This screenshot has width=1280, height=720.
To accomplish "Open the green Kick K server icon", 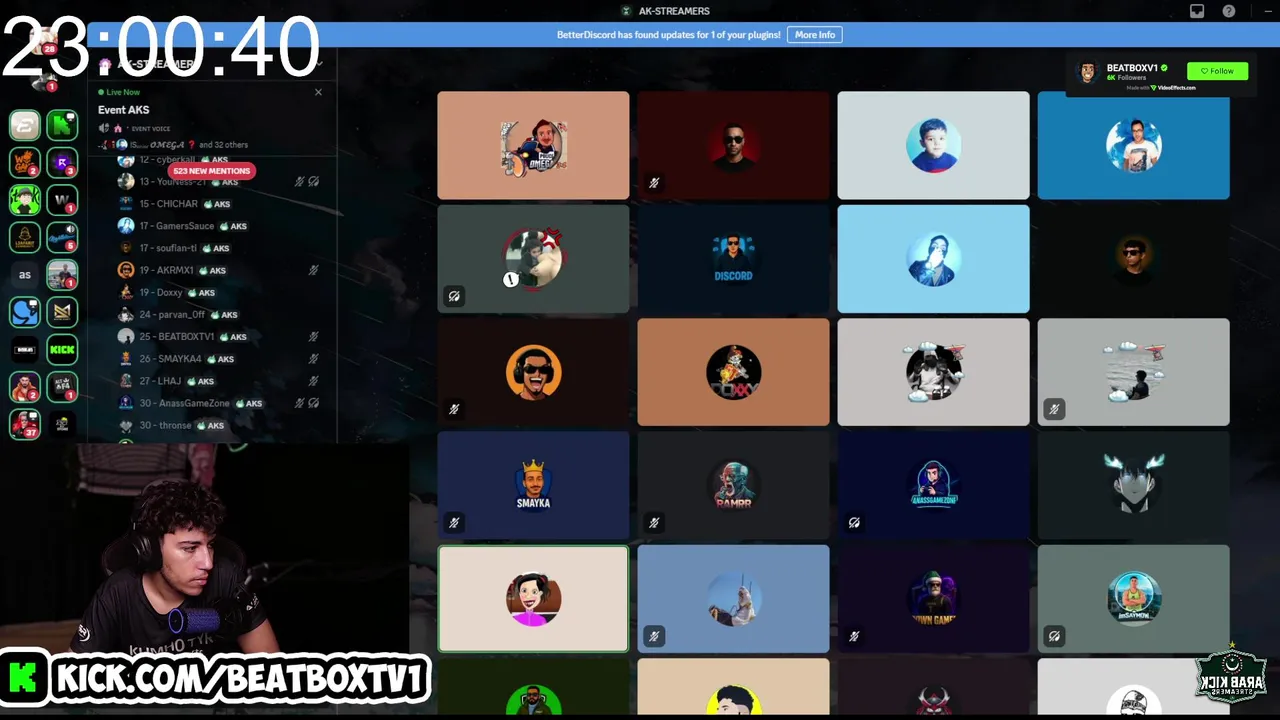I will pos(62,124).
